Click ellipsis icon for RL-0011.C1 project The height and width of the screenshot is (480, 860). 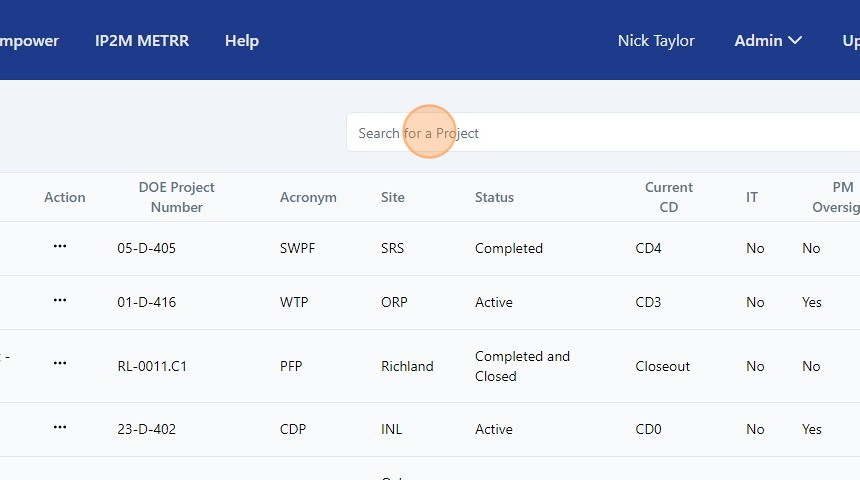tap(60, 365)
